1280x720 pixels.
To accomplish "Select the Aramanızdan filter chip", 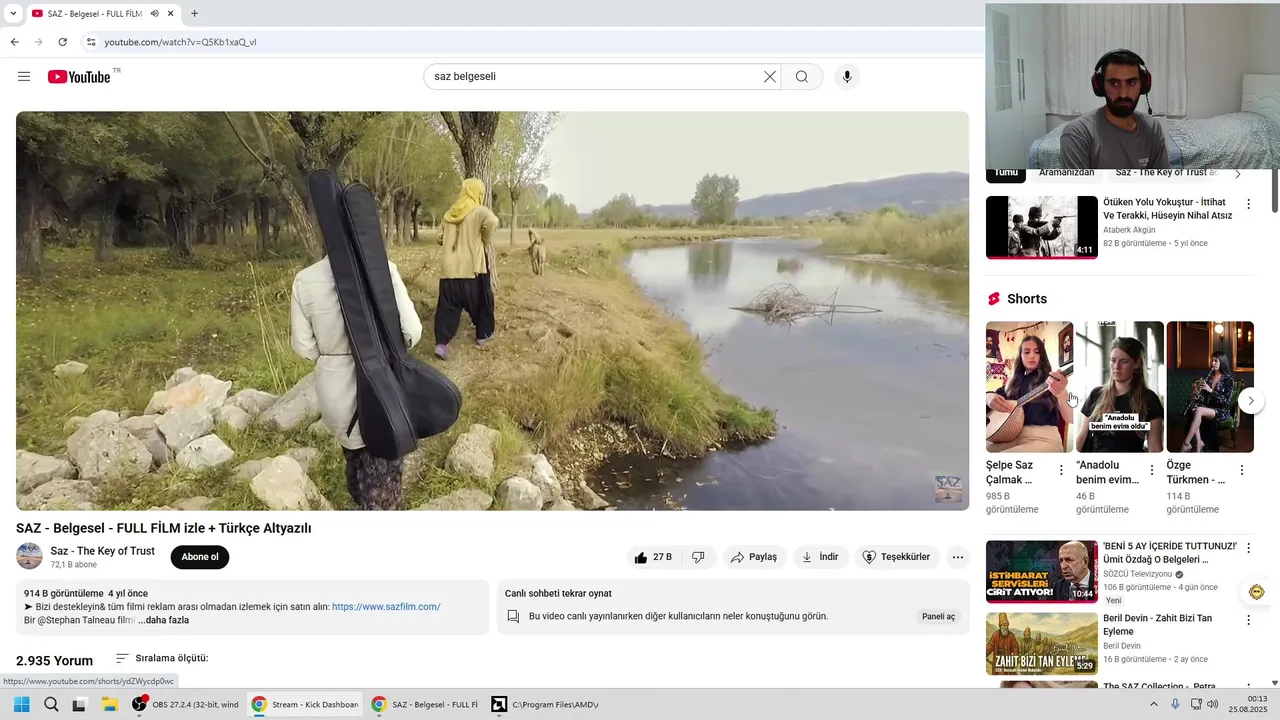I will coord(1066,174).
